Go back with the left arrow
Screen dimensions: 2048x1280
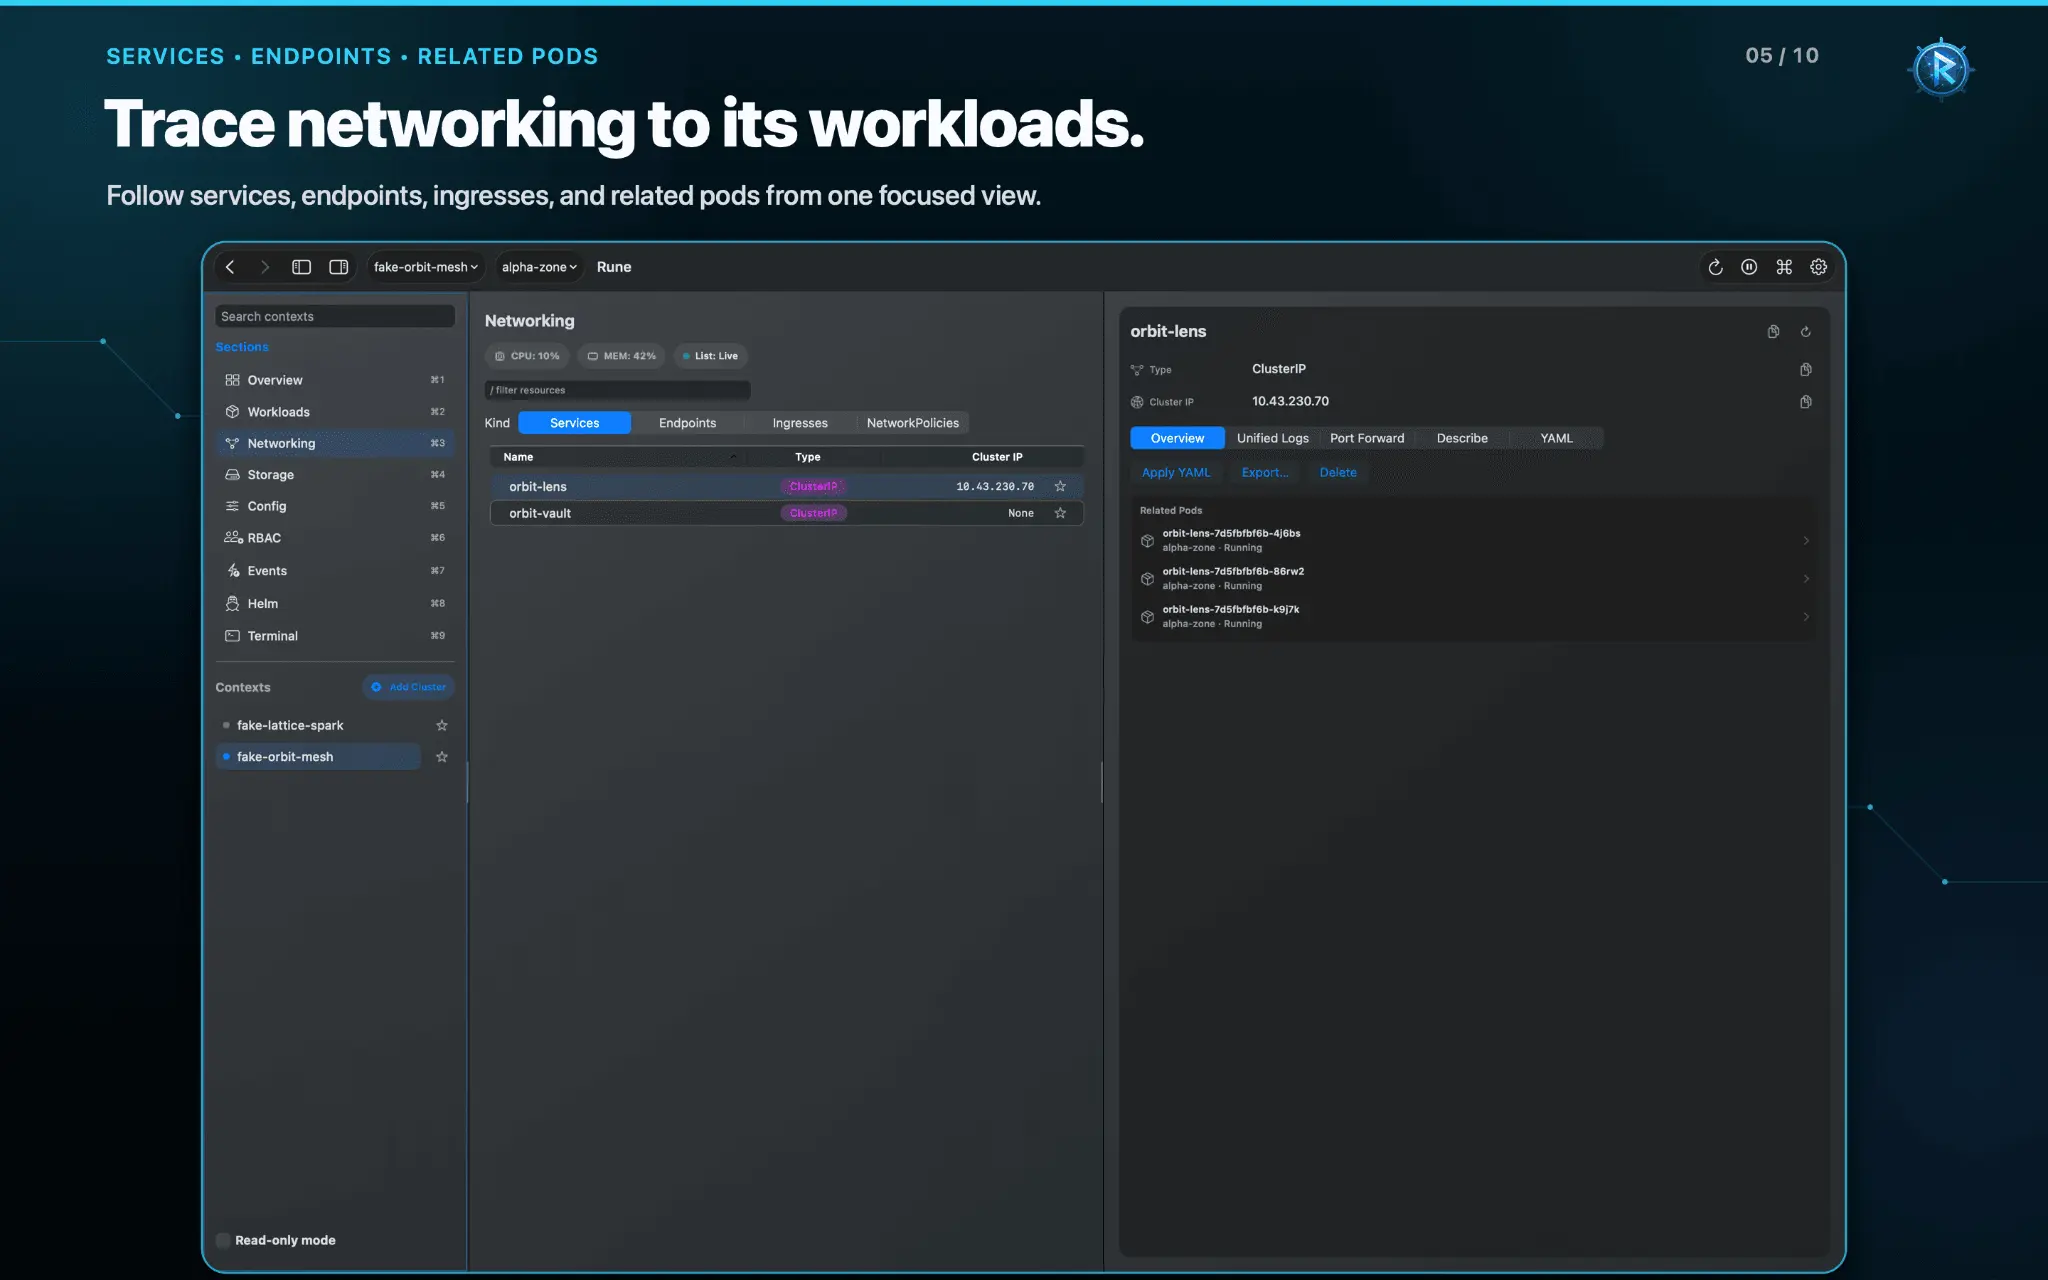click(230, 267)
